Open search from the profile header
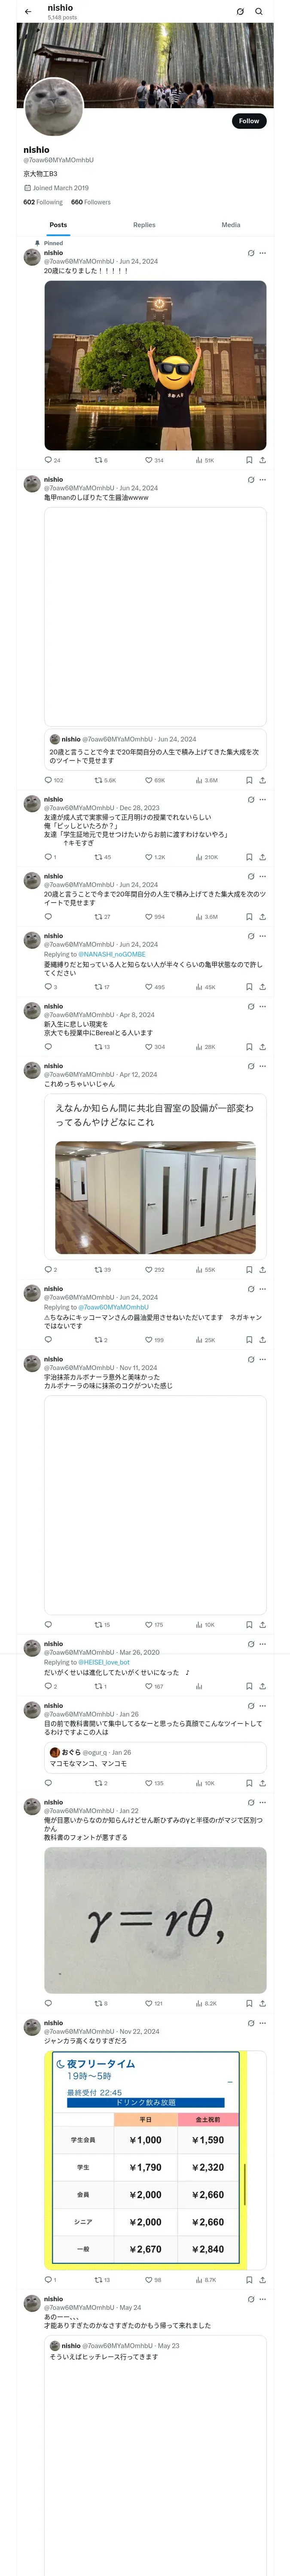The image size is (290, 2576). coord(259,12)
